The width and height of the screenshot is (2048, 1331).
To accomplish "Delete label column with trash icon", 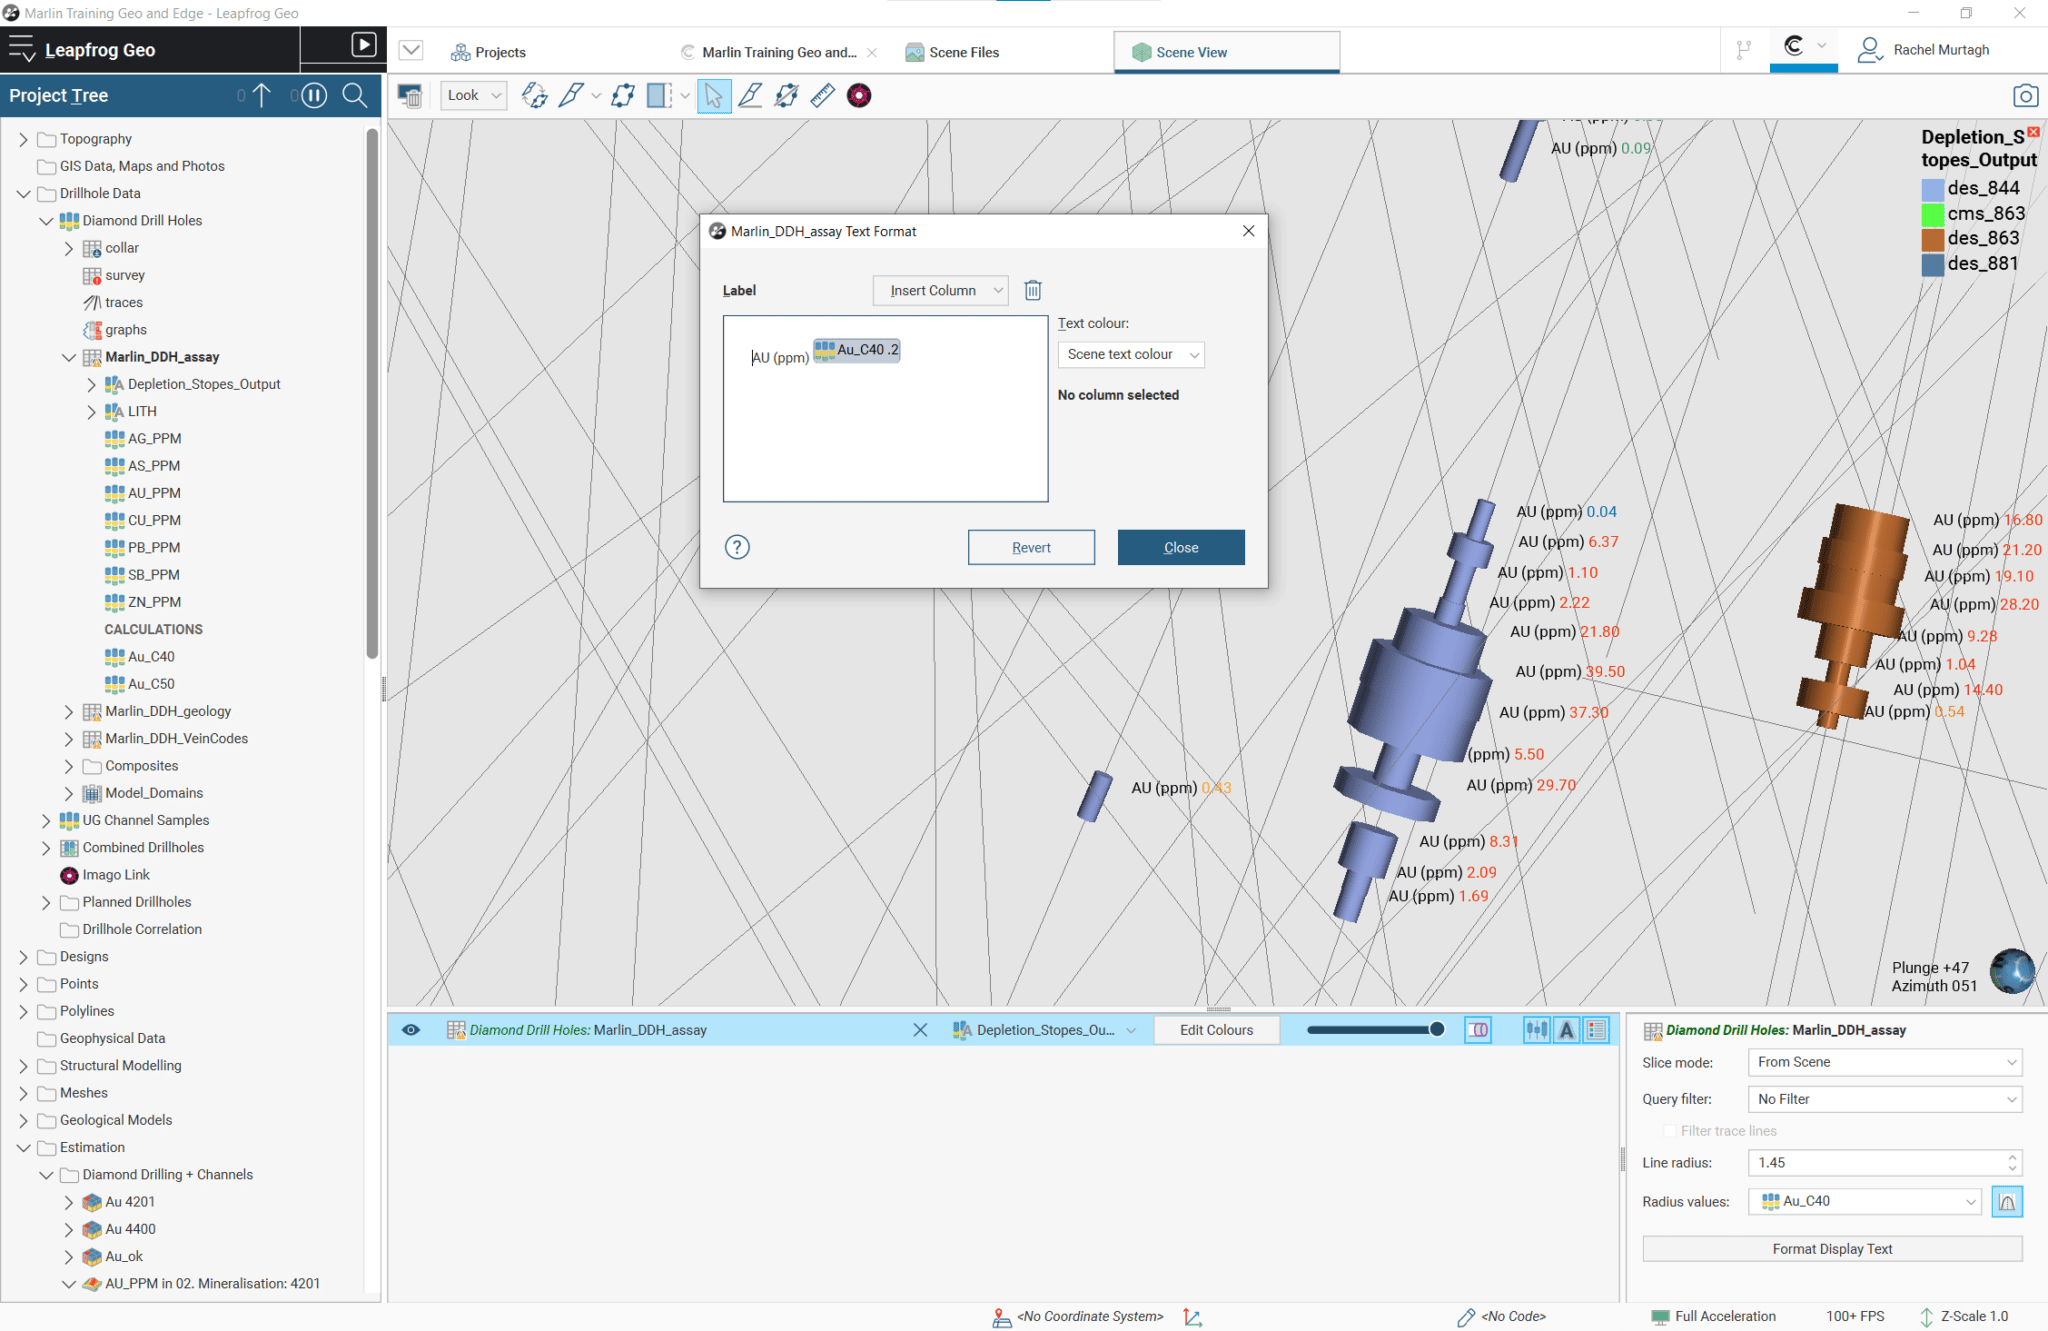I will (x=1033, y=290).
